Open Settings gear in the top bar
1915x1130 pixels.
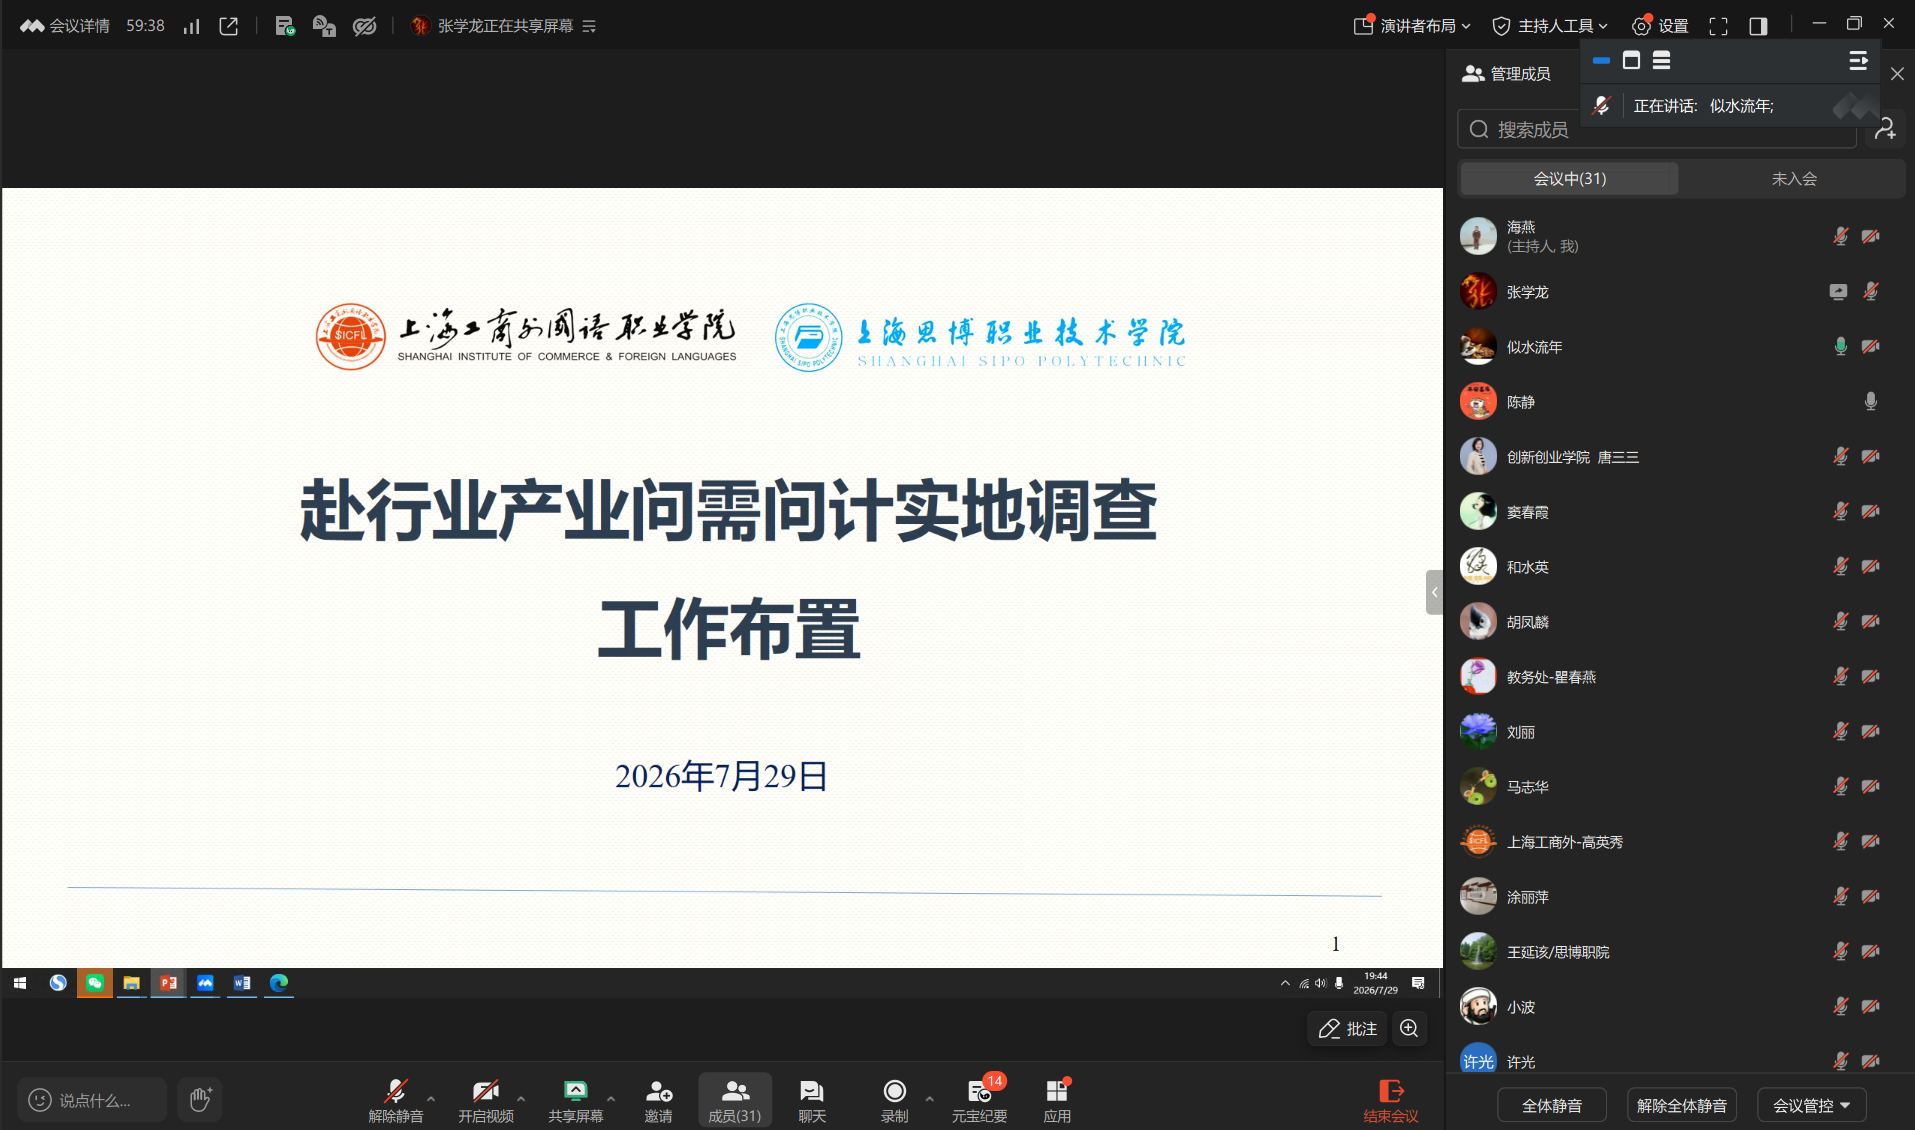pyautogui.click(x=1660, y=26)
